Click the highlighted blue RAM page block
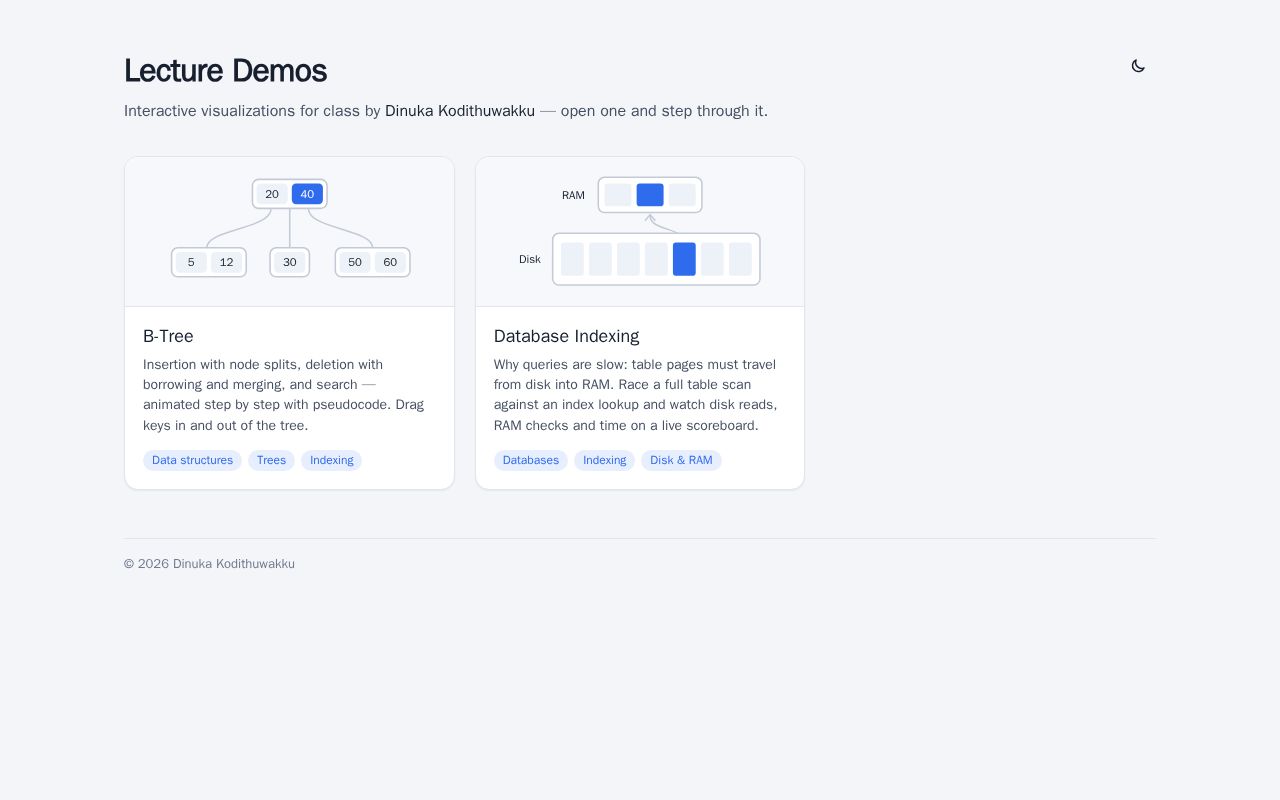1280x800 pixels. (x=650, y=195)
